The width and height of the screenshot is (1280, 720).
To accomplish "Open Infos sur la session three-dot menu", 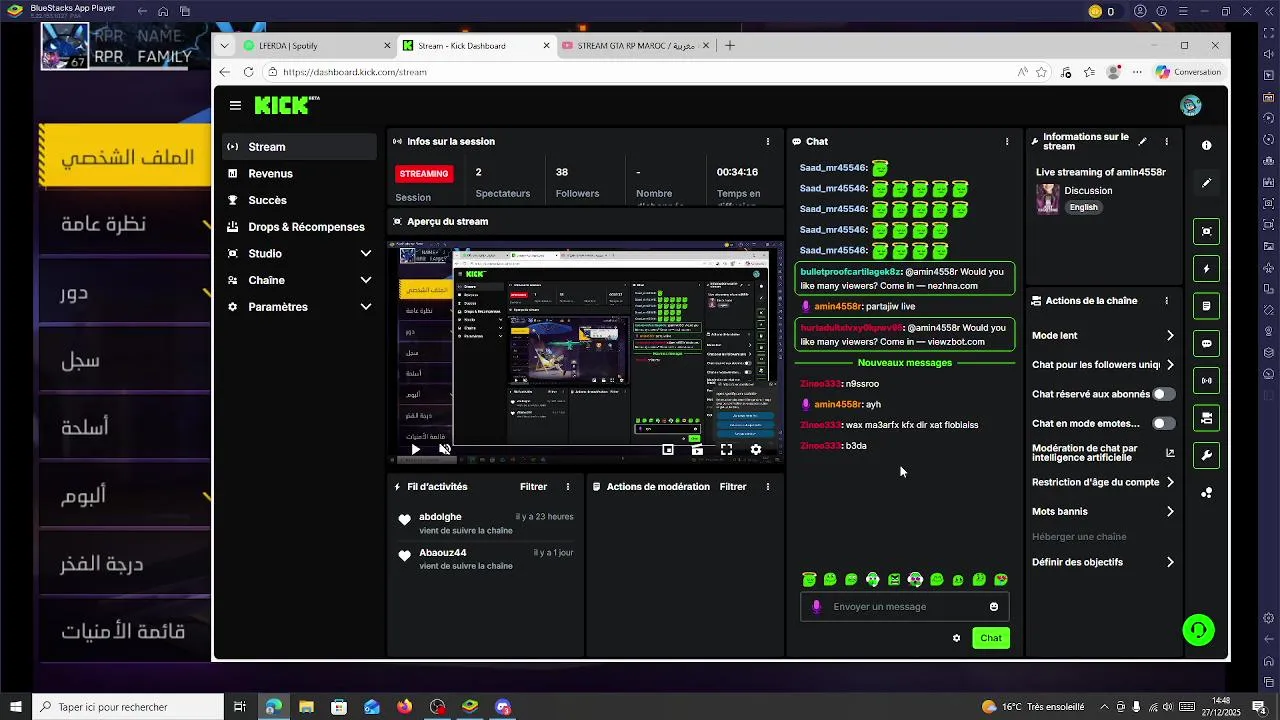I will click(768, 141).
